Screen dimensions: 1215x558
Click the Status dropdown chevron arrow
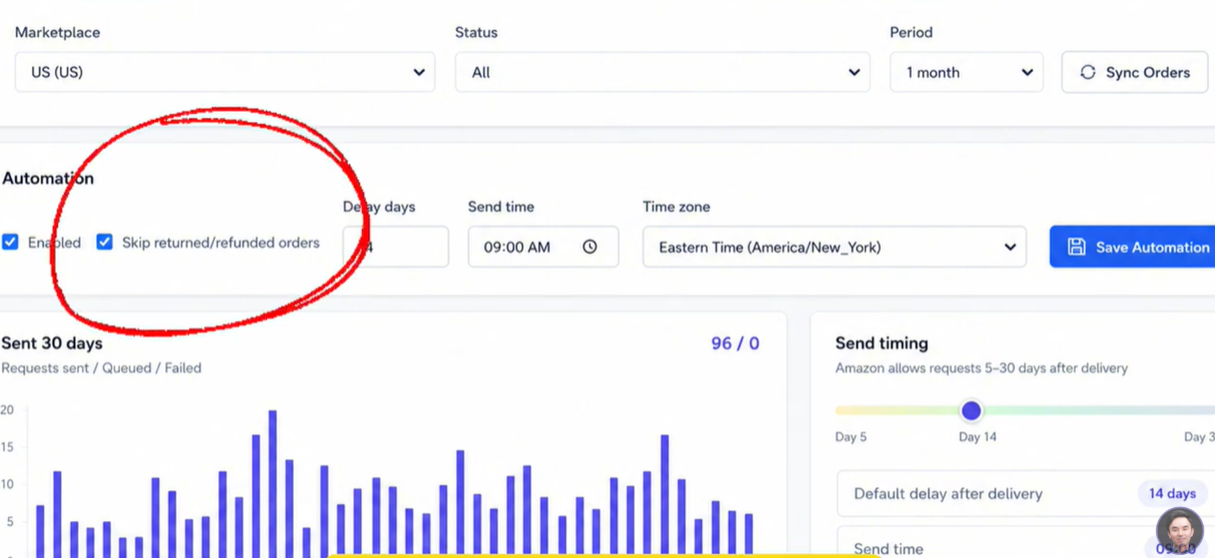coord(854,72)
